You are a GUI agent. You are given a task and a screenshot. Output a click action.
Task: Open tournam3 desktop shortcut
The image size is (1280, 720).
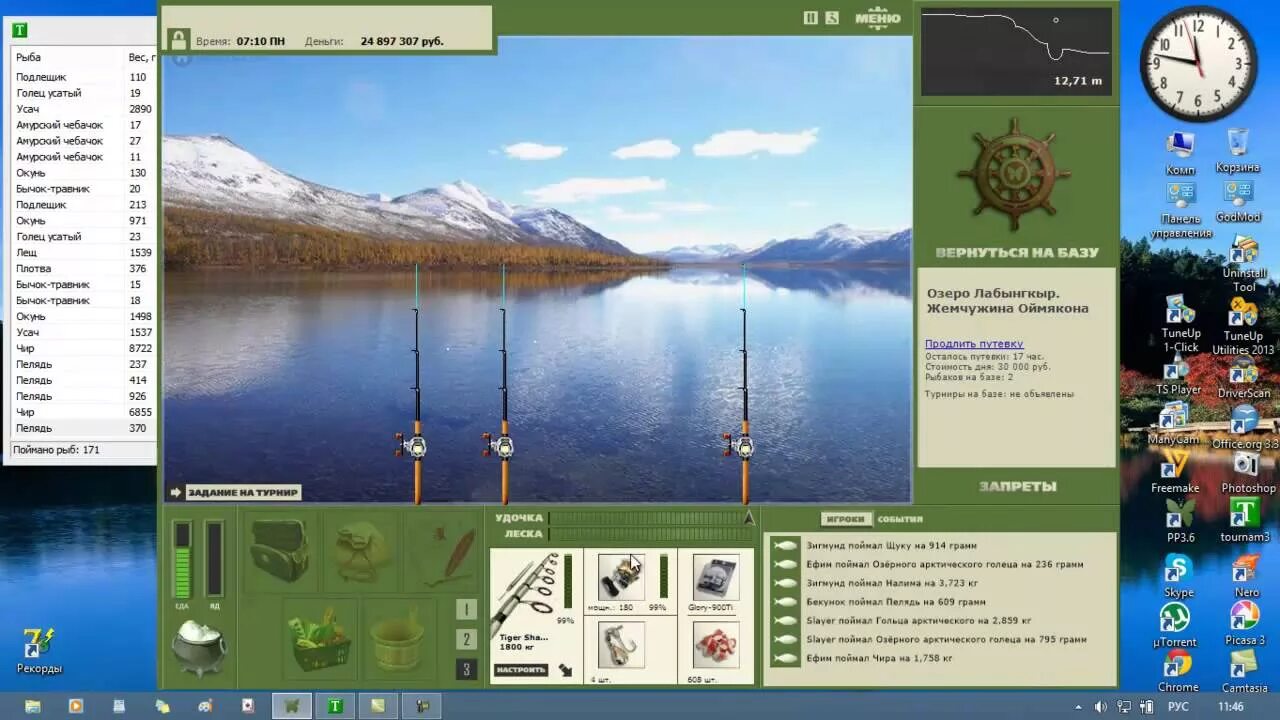1244,521
